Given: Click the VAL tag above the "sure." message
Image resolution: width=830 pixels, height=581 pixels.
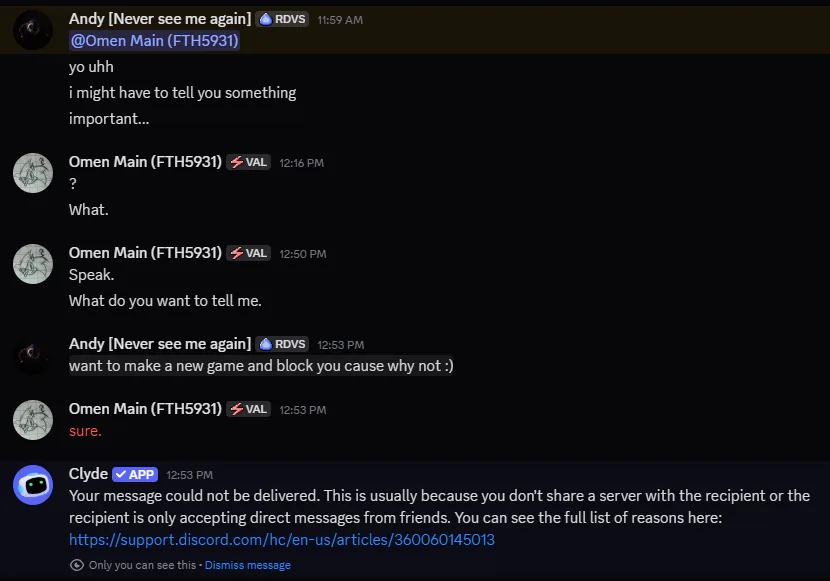Looking at the screenshot, I should click(248, 409).
